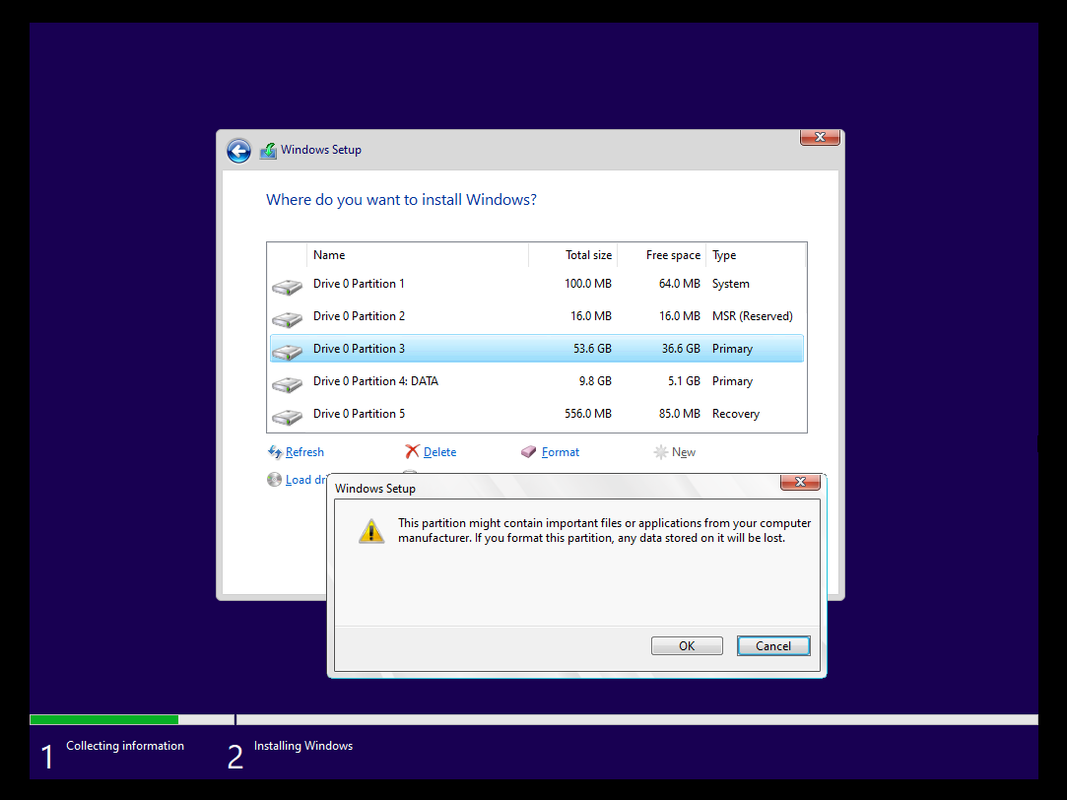Click the Free space column header
Screen dimensions: 1067x800
coord(661,255)
